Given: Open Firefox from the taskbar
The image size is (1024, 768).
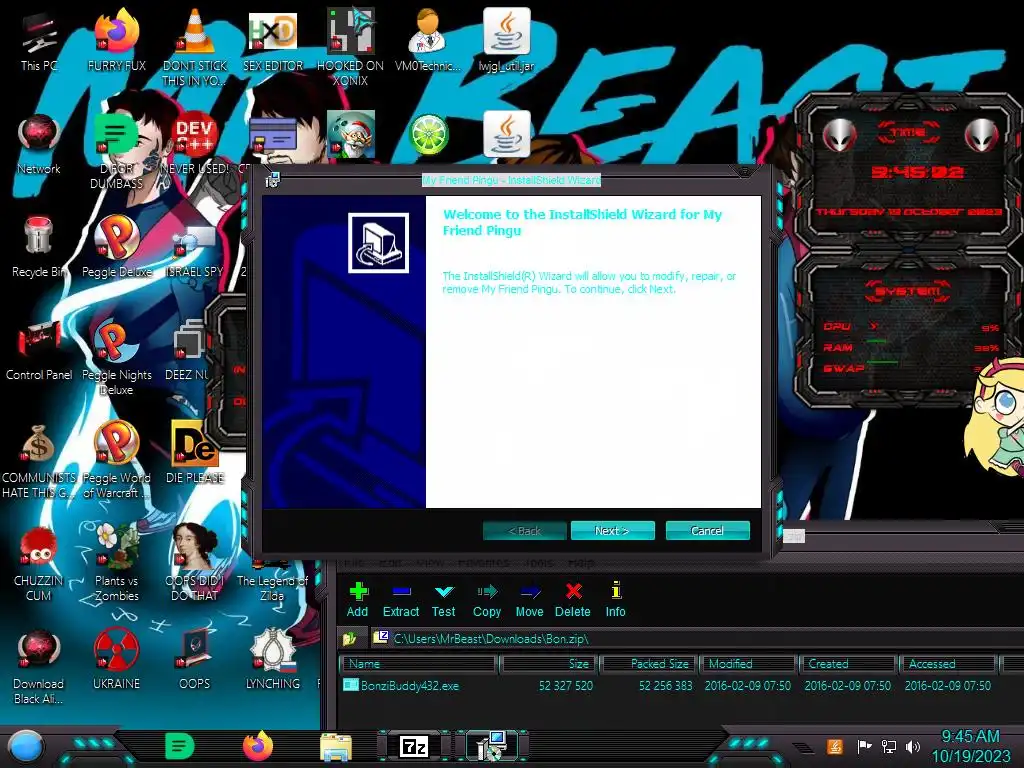Looking at the screenshot, I should 258,746.
